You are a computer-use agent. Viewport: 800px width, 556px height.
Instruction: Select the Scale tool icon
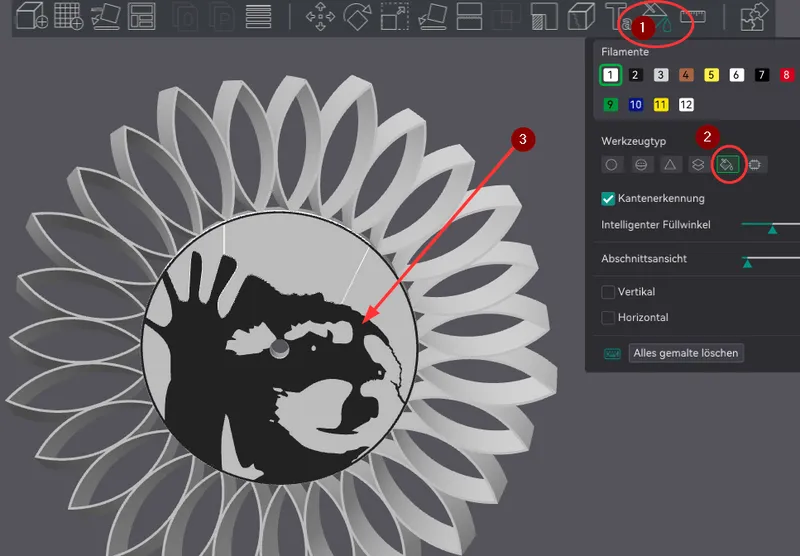(x=395, y=16)
